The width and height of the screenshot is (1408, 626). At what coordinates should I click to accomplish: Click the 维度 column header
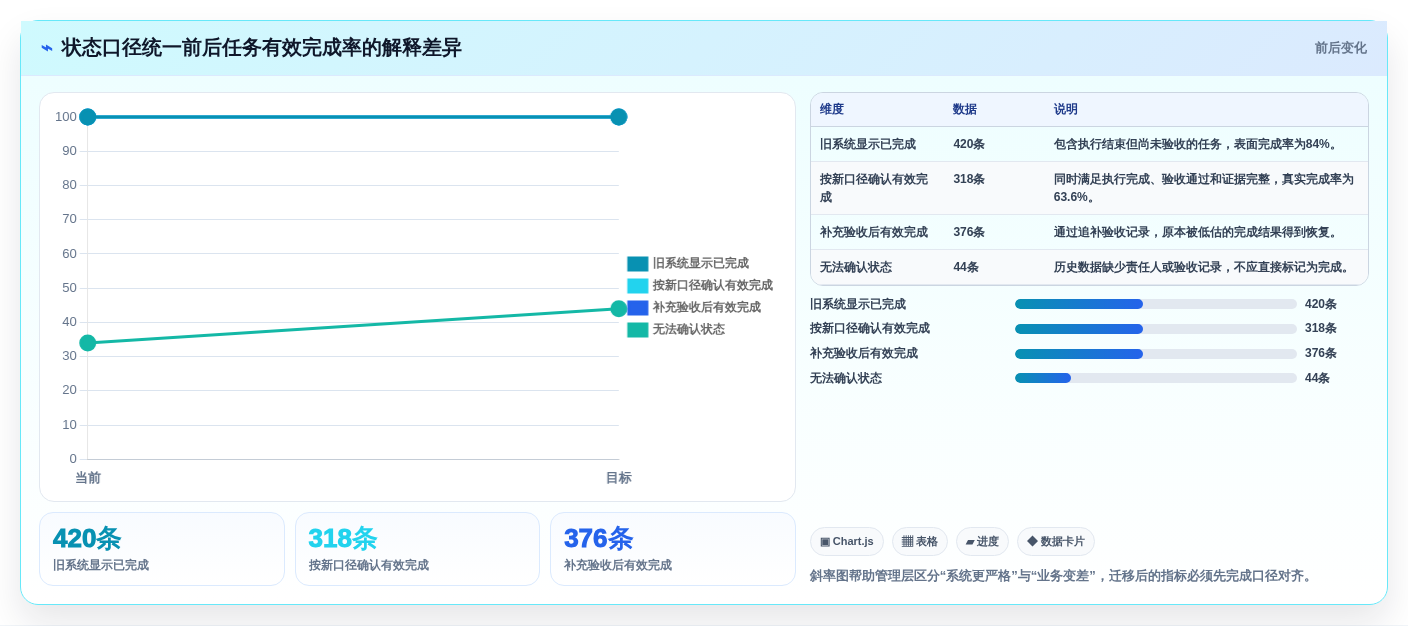832,110
